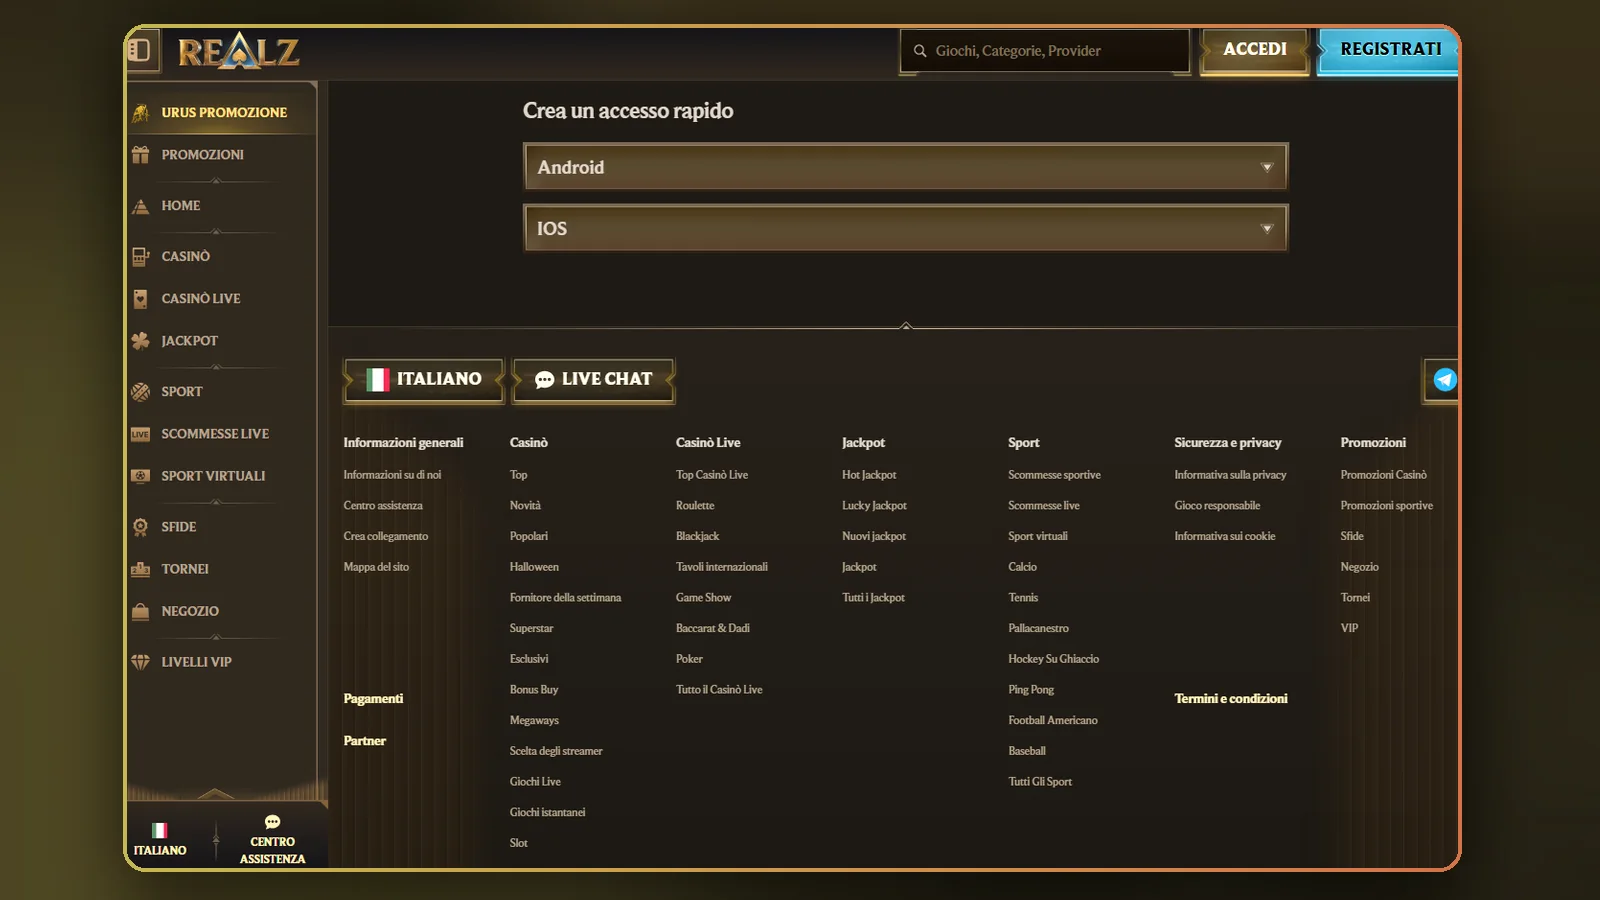Click the card icon beside Casinò Live
This screenshot has height=900, width=1600.
point(141,299)
